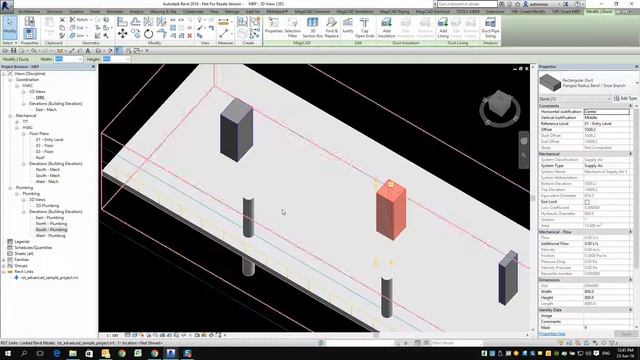Click the Chrome taskbar icon

(122, 353)
